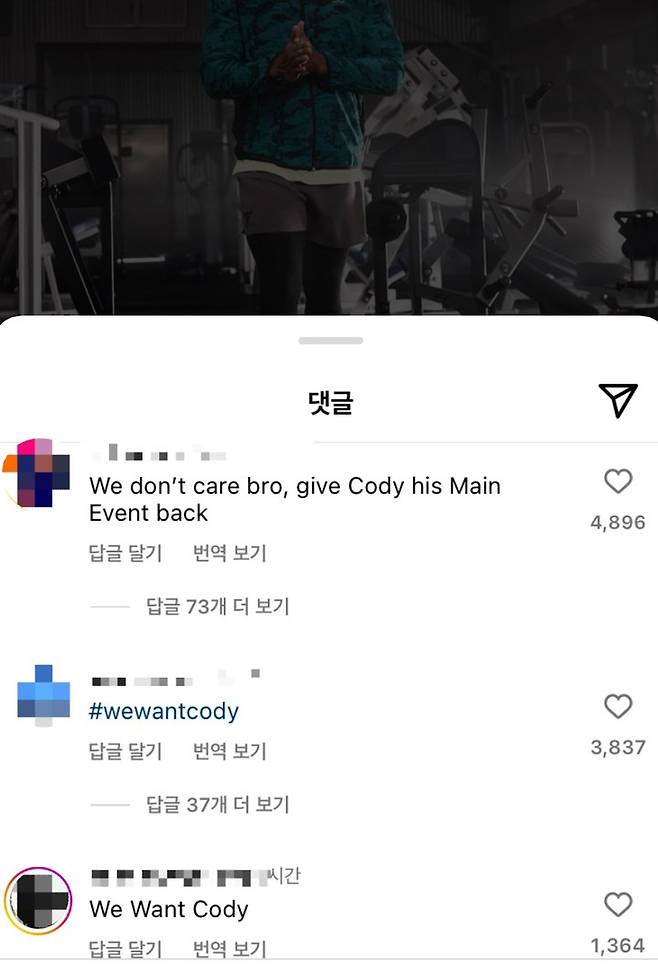
Task: Tap the darkened video behind comments
Action: [329, 155]
